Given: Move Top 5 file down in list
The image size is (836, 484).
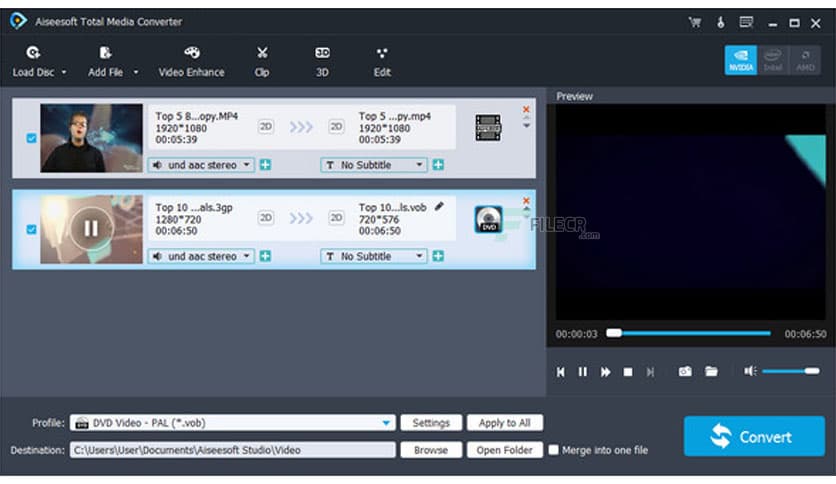Looking at the screenshot, I should (526, 126).
